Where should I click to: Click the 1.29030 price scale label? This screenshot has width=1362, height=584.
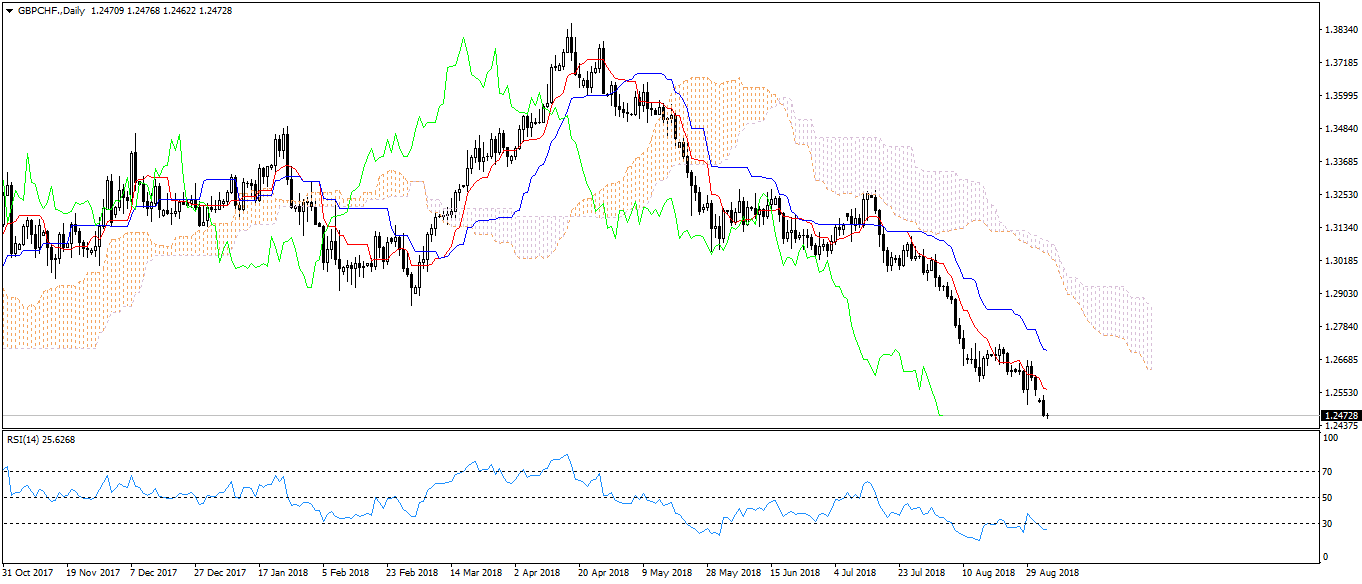click(x=1339, y=294)
